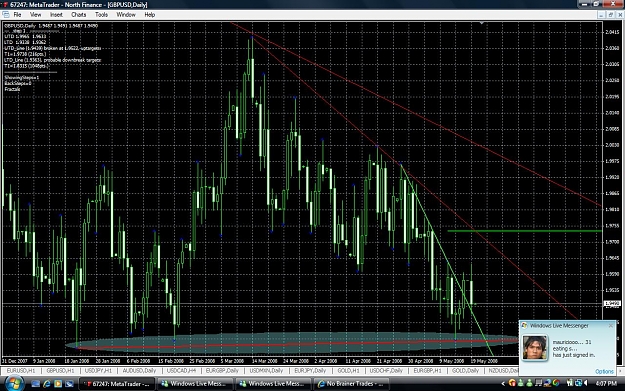
Task: Select the green horizontal line on chart
Action: [524, 231]
